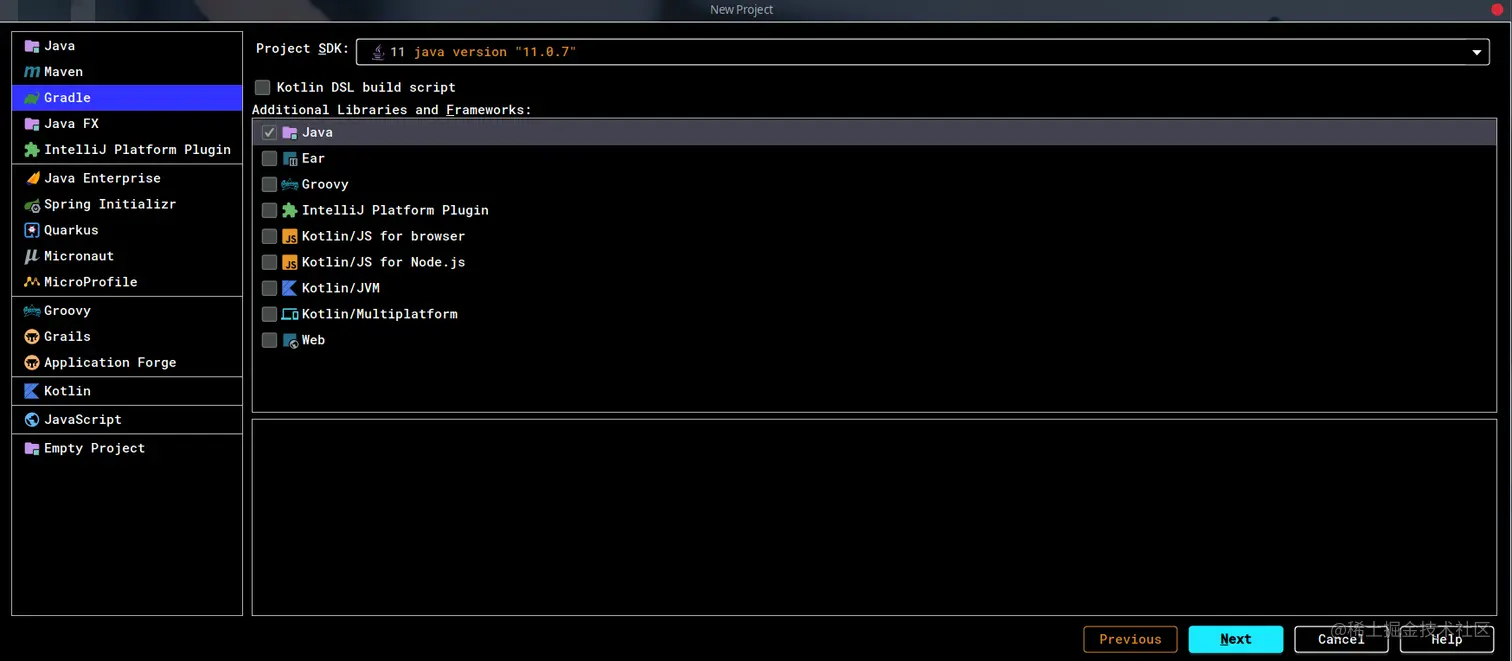The image size is (1512, 661).
Task: Click the Previous button
Action: tap(1130, 639)
